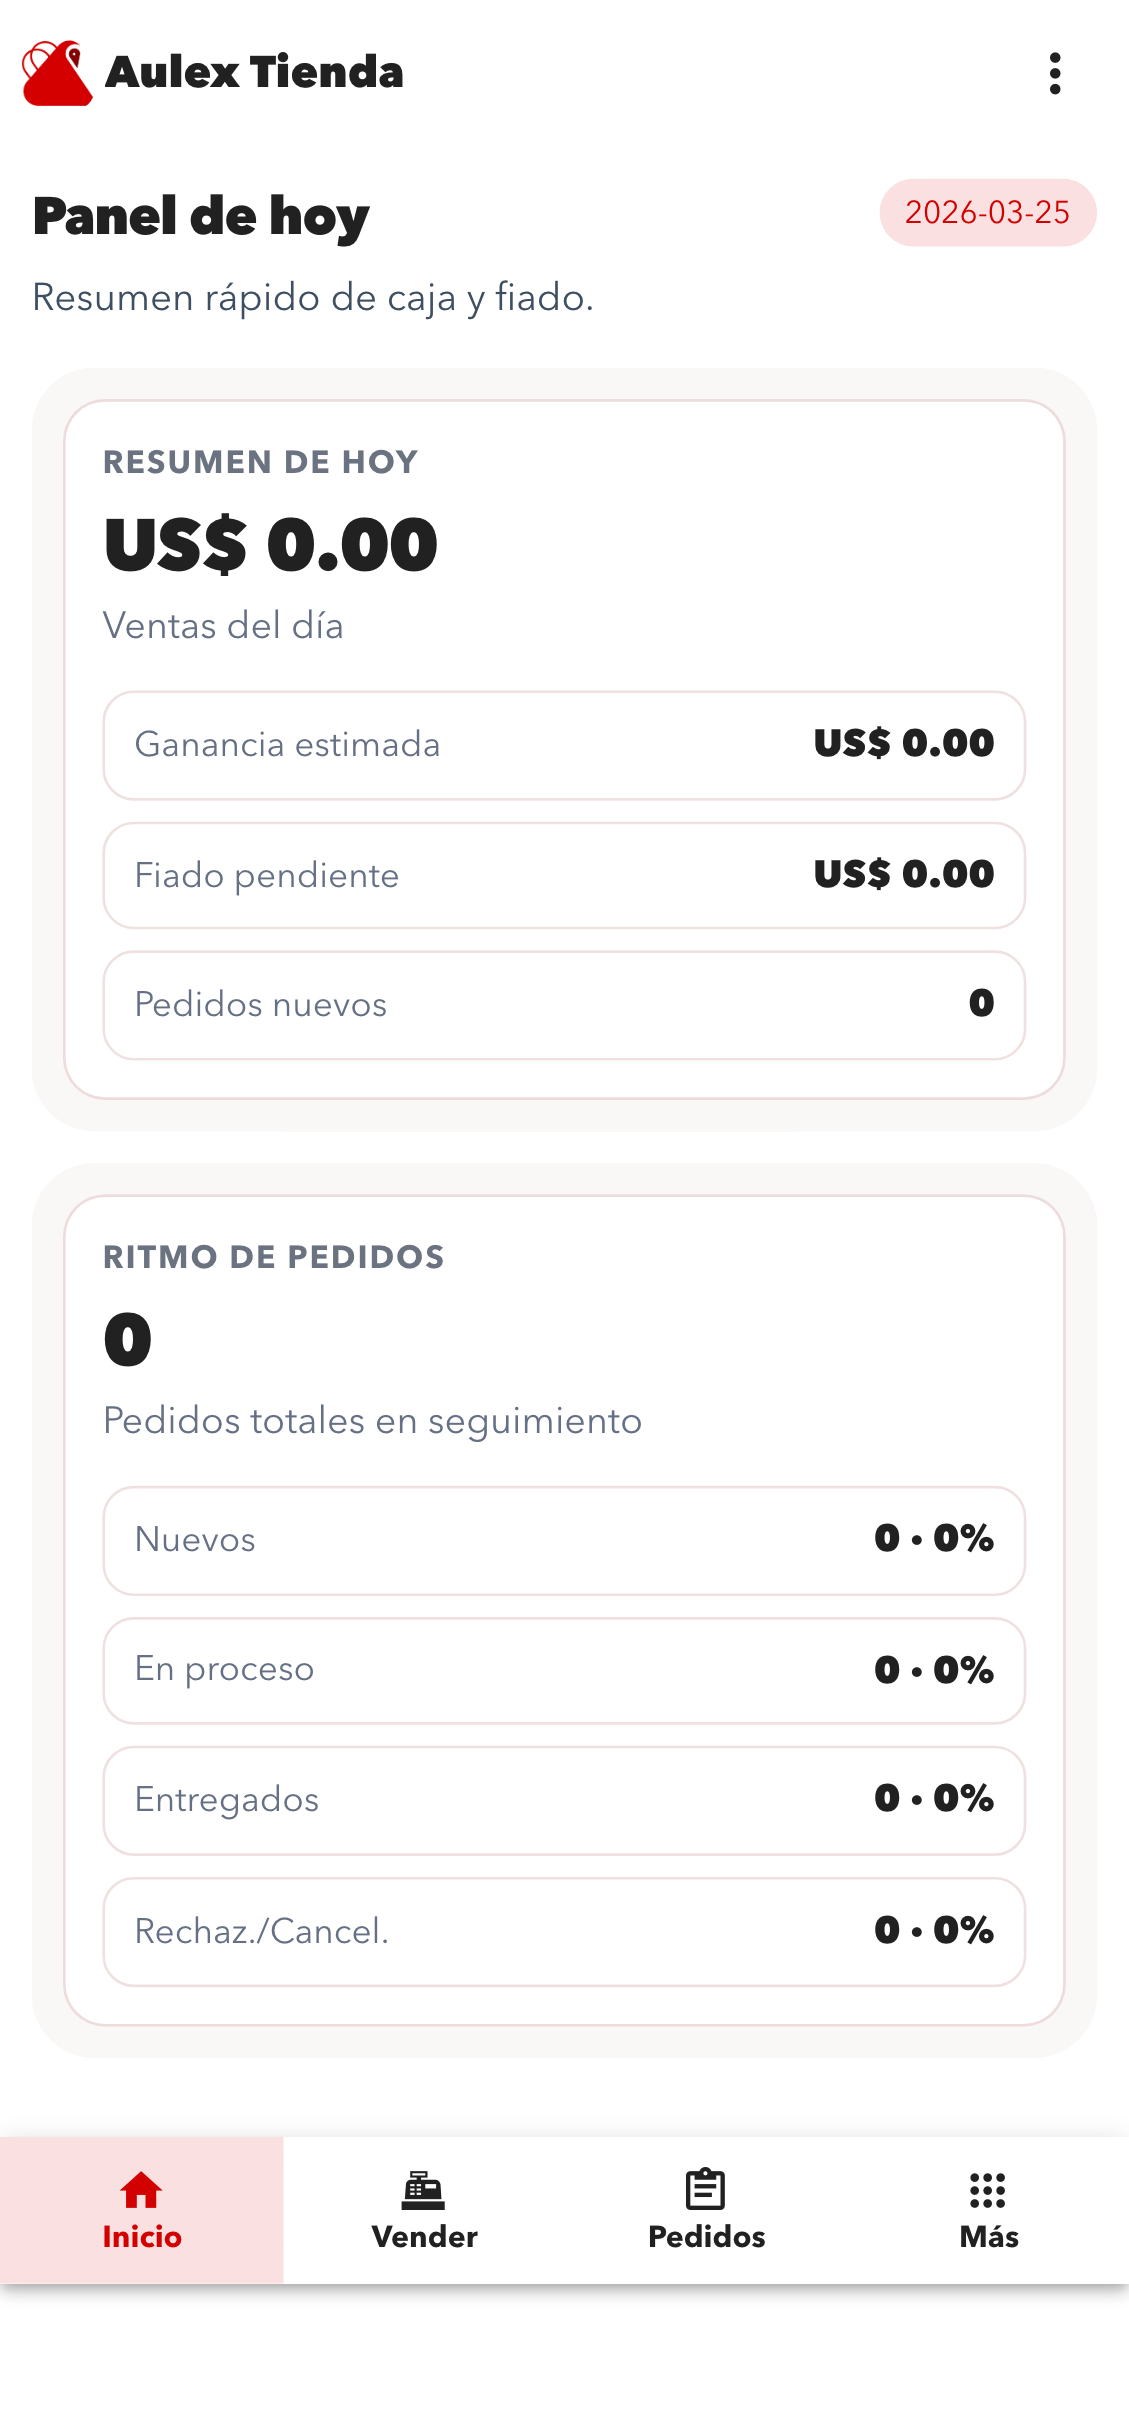Tap the Aulex Tienda logo icon
The height and width of the screenshot is (2415, 1129).
pos(57,73)
